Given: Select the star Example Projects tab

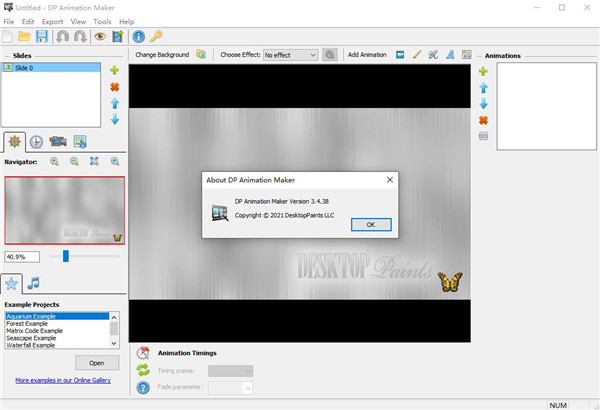Looking at the screenshot, I should (11, 284).
